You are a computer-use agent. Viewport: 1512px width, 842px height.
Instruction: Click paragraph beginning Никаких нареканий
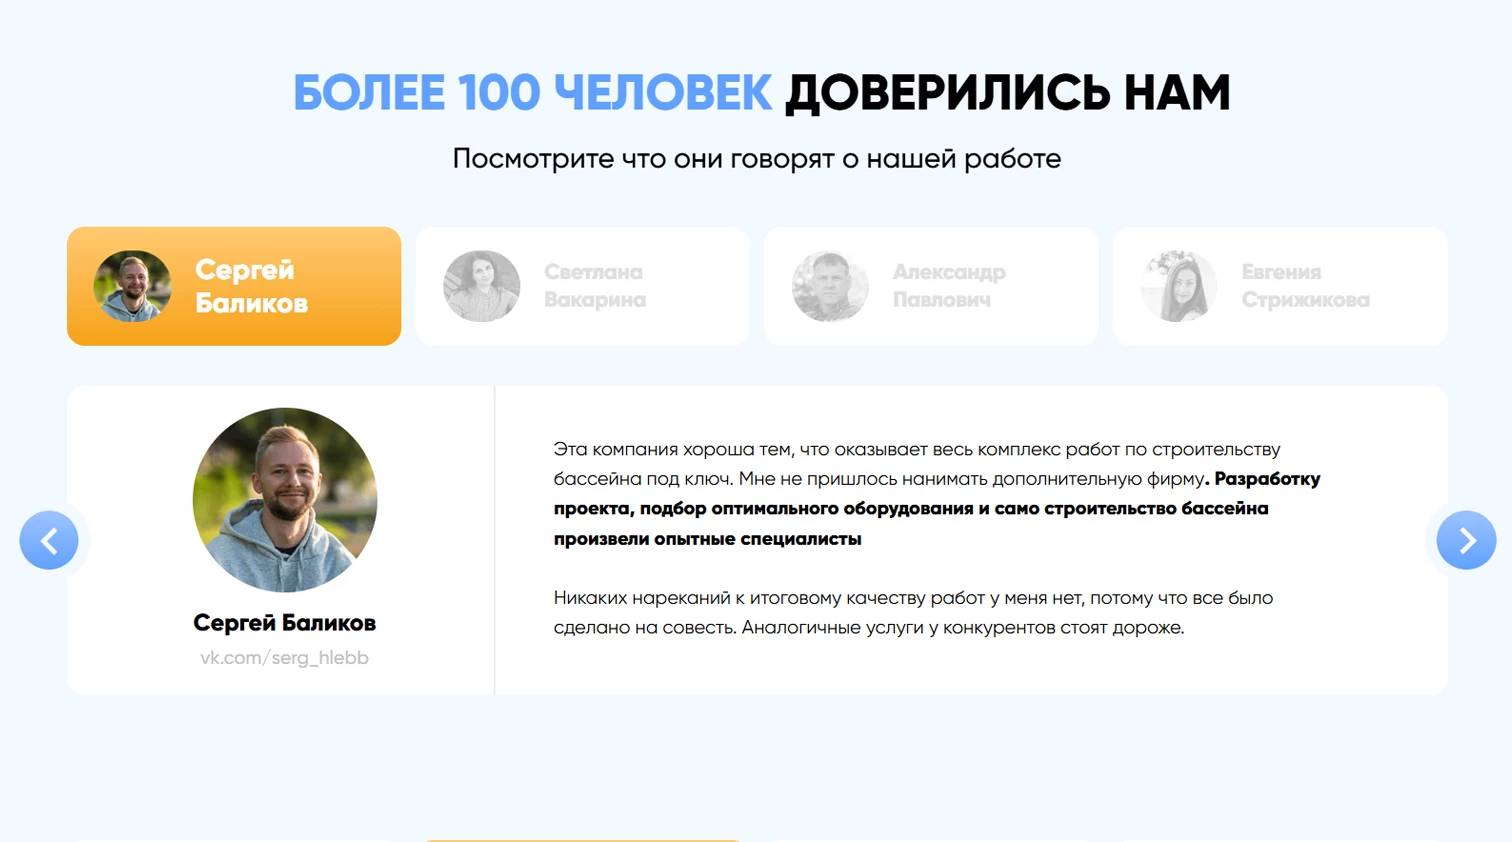coord(913,613)
